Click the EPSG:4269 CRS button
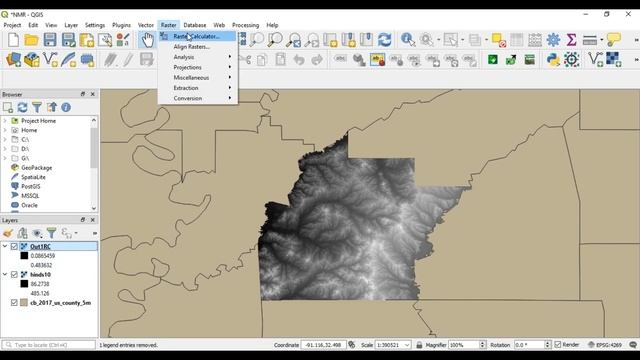 pos(604,345)
